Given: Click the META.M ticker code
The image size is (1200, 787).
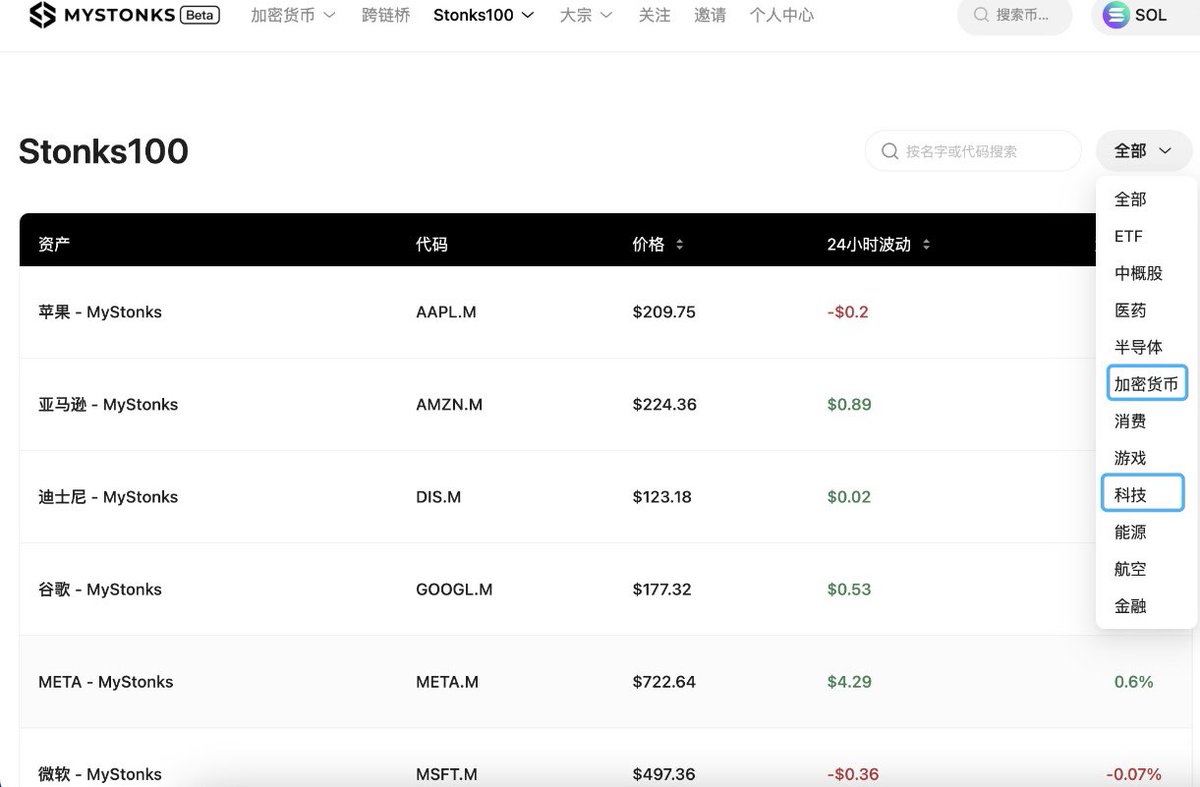Looking at the screenshot, I should point(447,682).
